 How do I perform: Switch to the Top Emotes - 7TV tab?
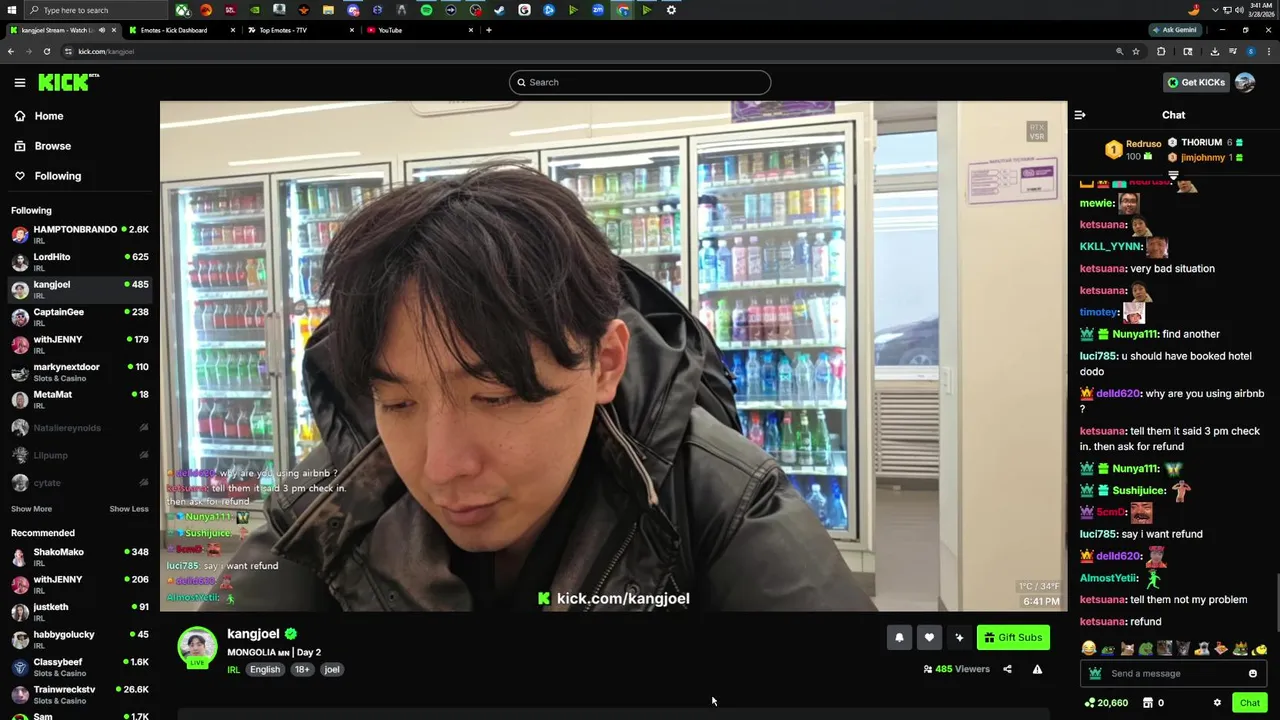pyautogui.click(x=300, y=30)
